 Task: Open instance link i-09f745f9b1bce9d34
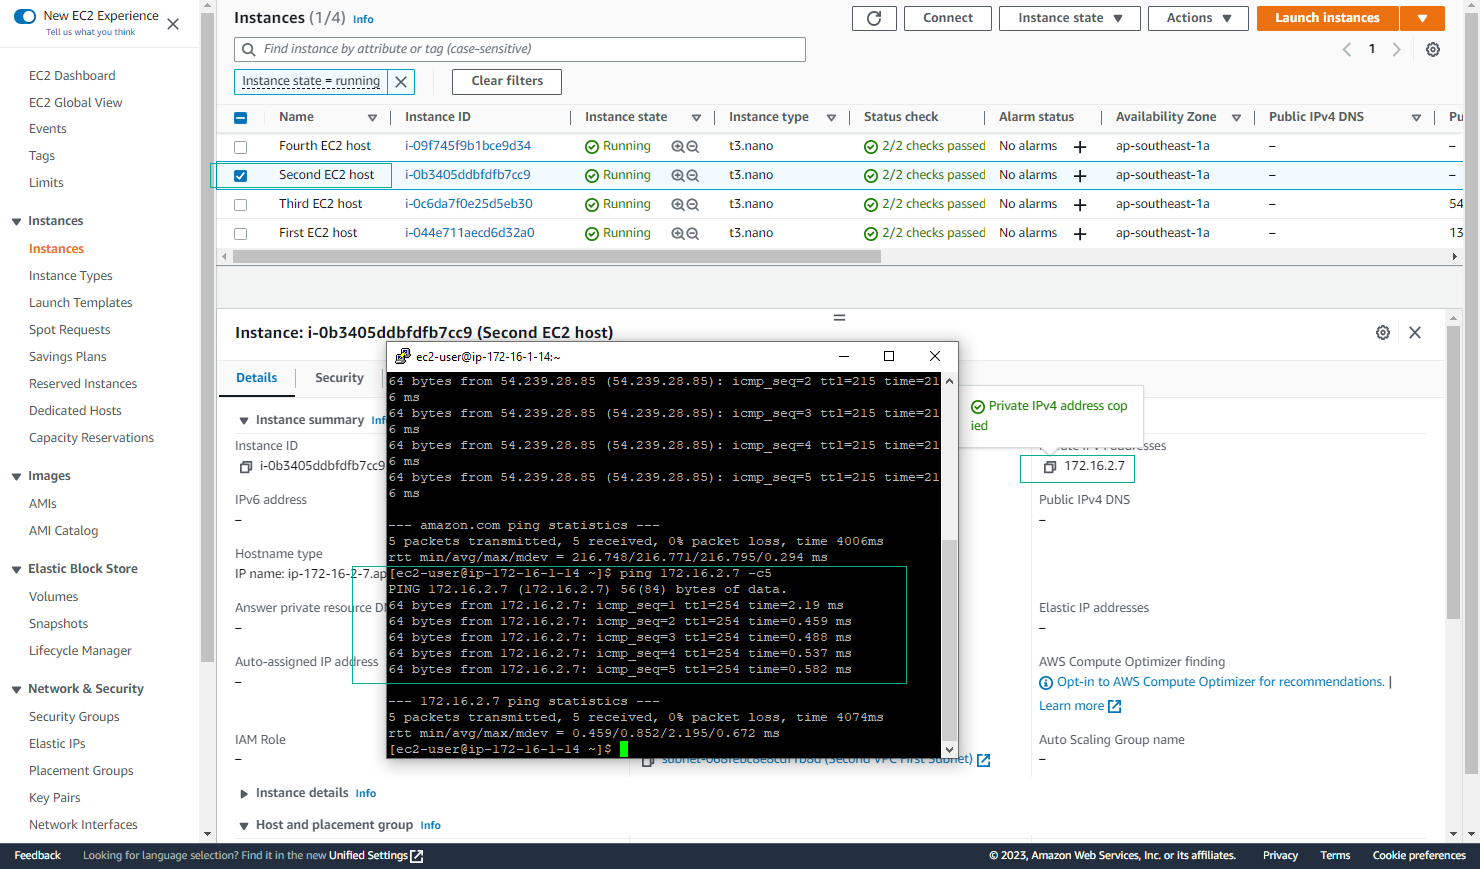pos(468,146)
